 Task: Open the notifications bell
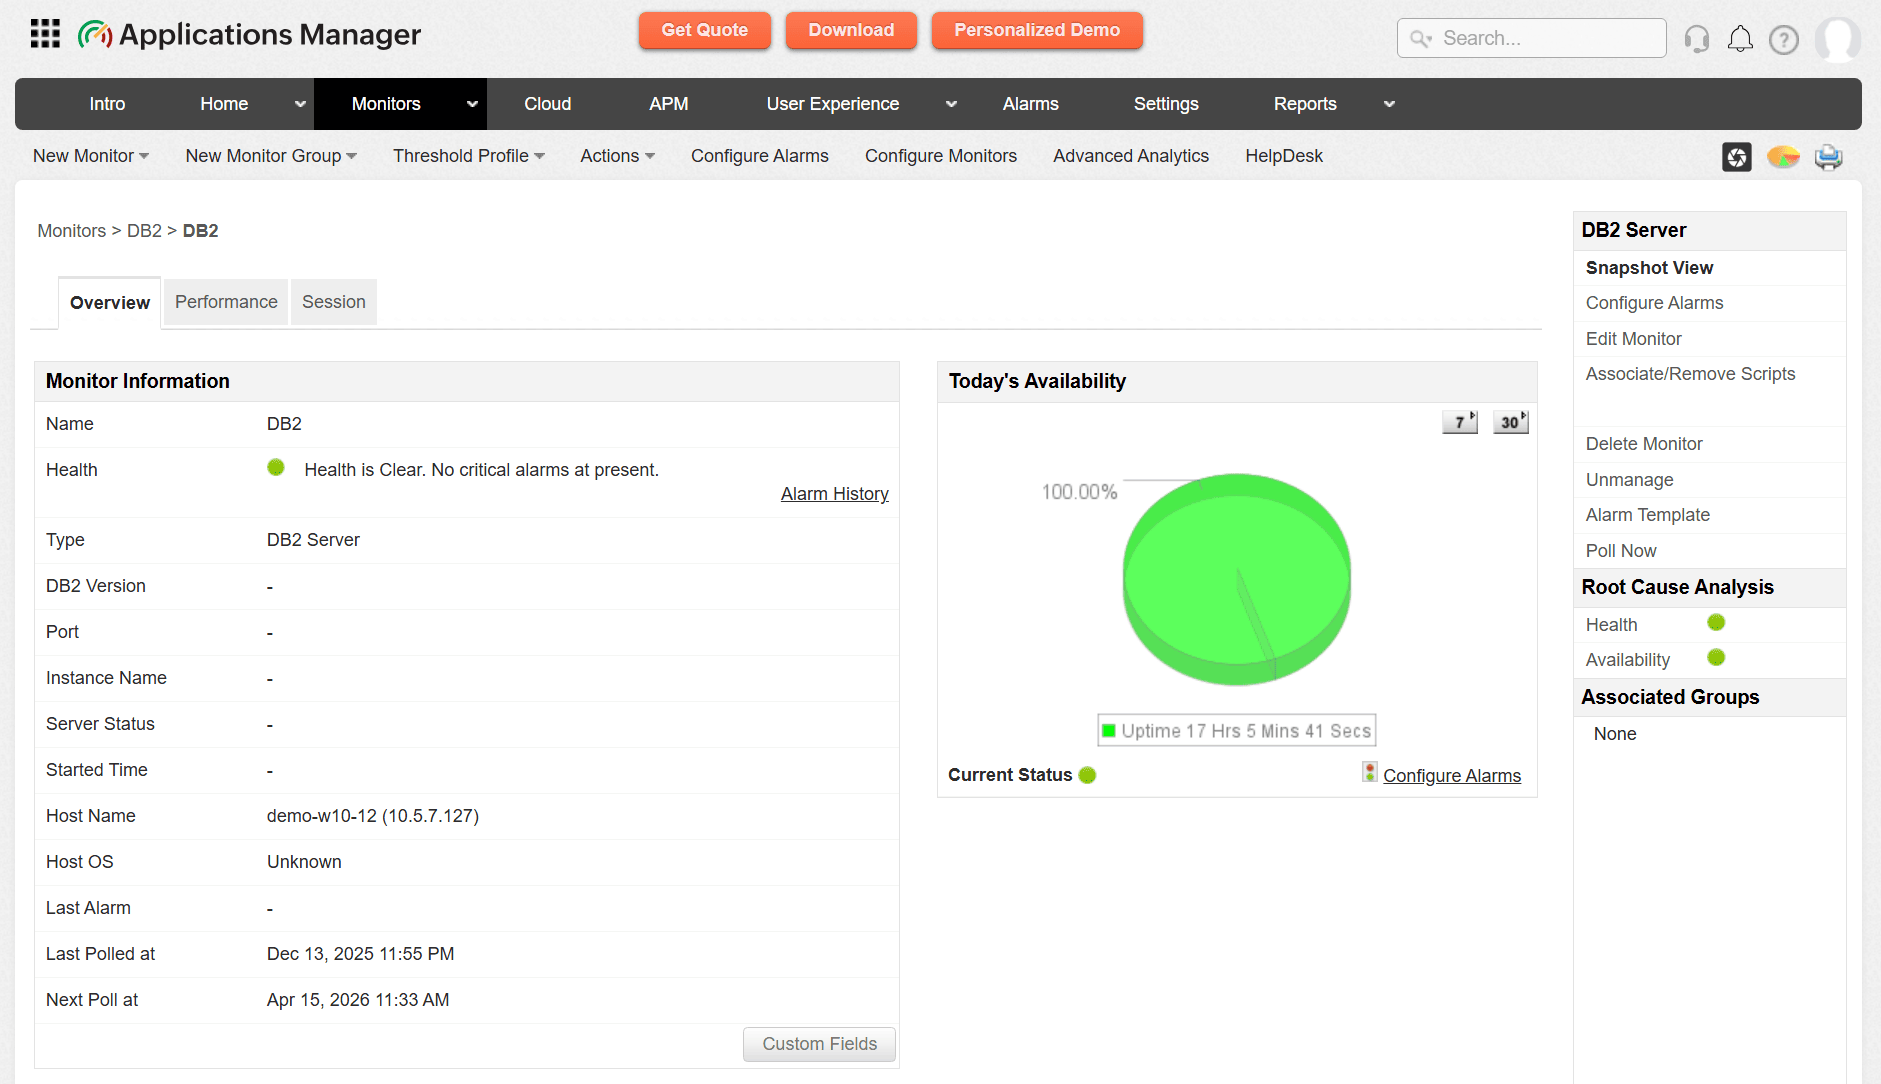[1740, 38]
